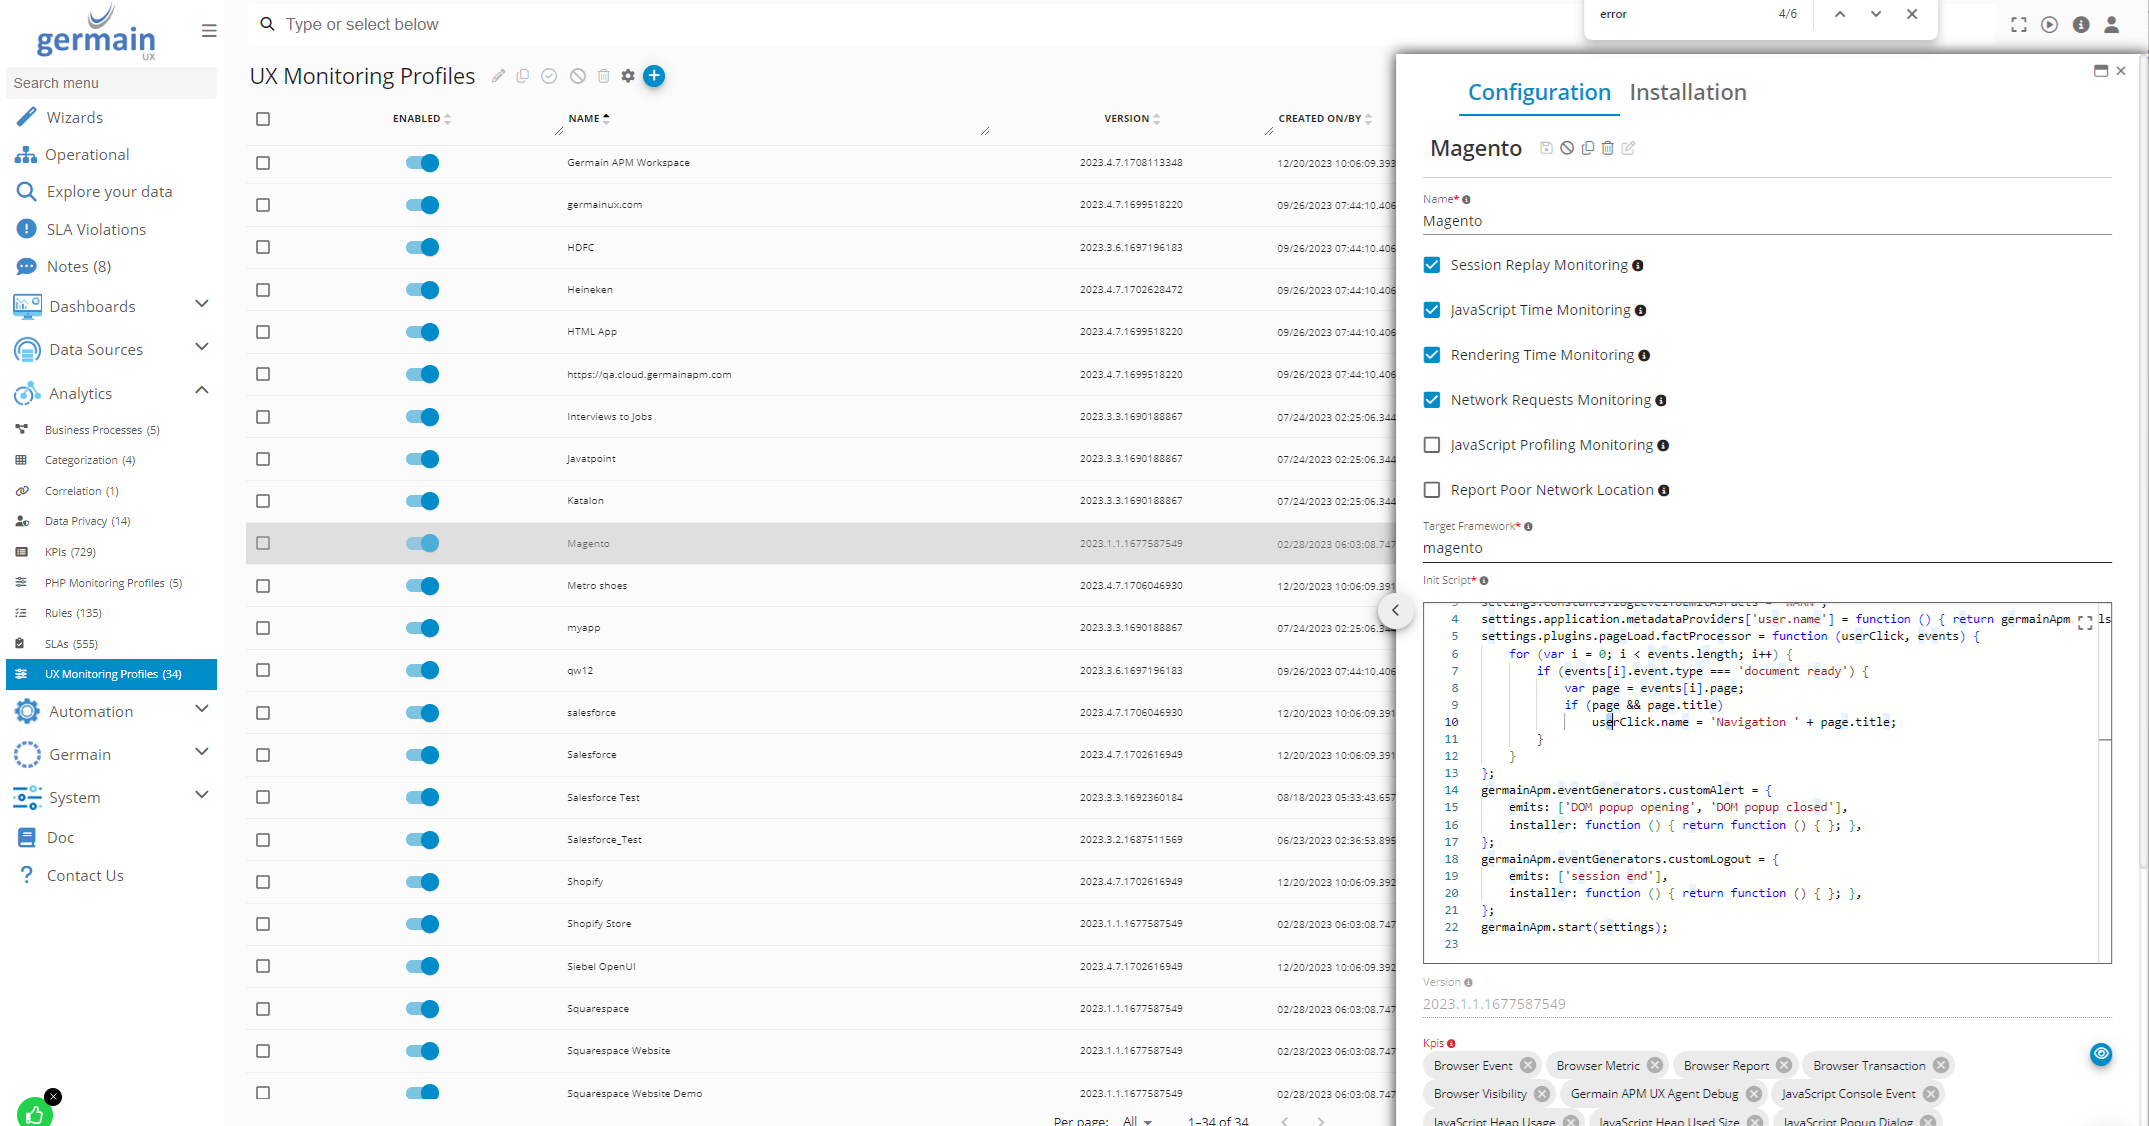Switch to the Installation tab
This screenshot has height=1126, width=2149.
pyautogui.click(x=1688, y=92)
